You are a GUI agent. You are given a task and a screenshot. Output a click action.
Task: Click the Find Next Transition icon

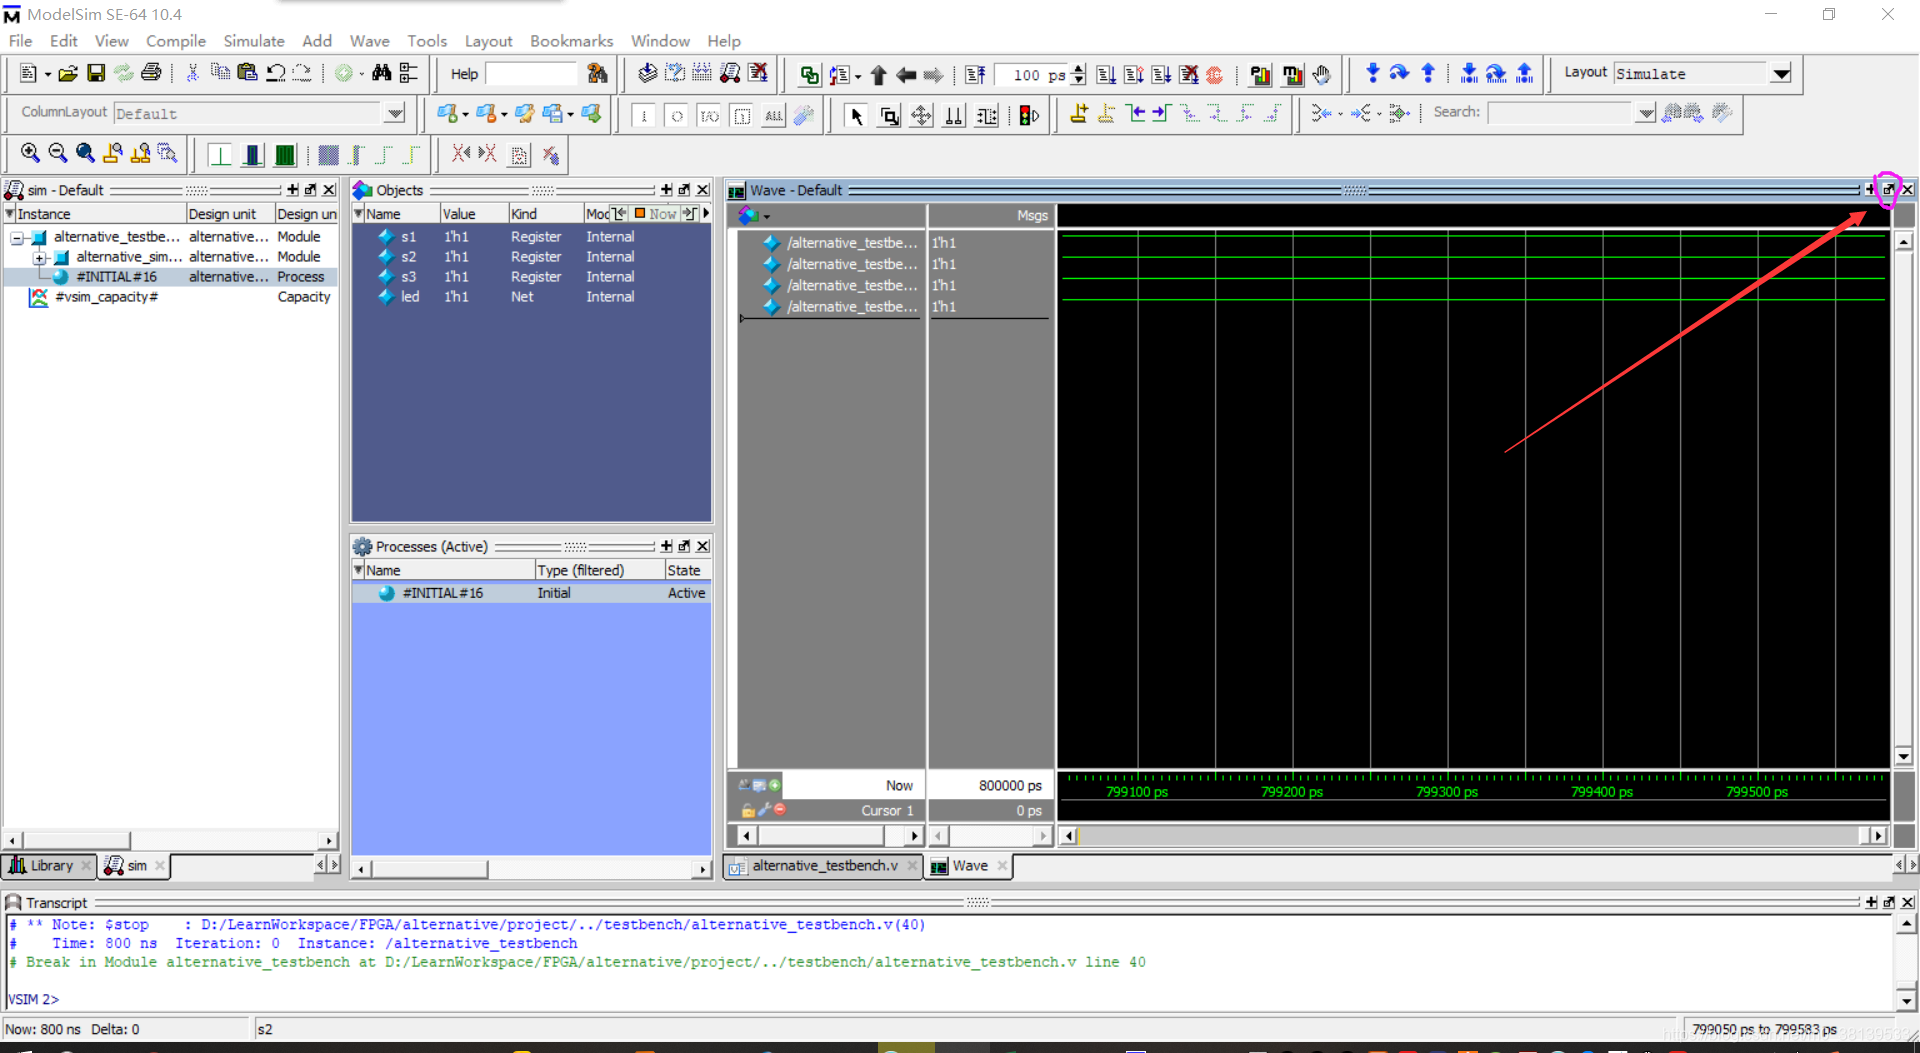pos(1161,113)
